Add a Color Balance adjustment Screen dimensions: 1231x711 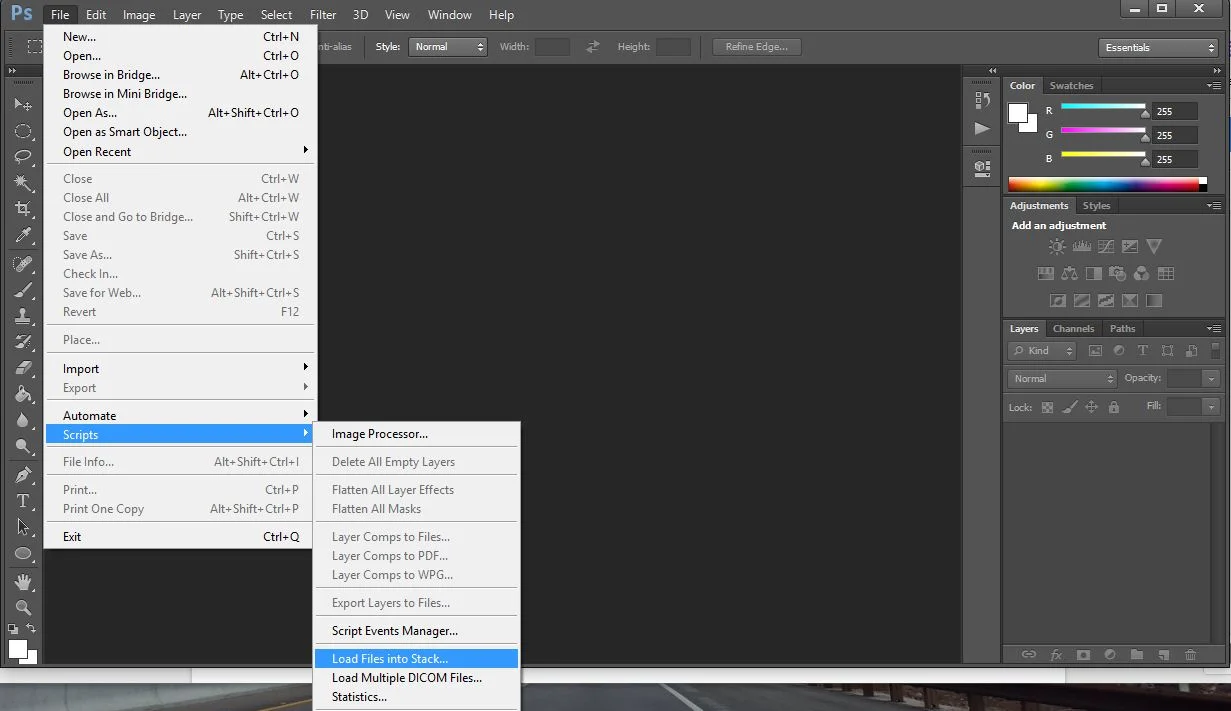(x=1069, y=273)
